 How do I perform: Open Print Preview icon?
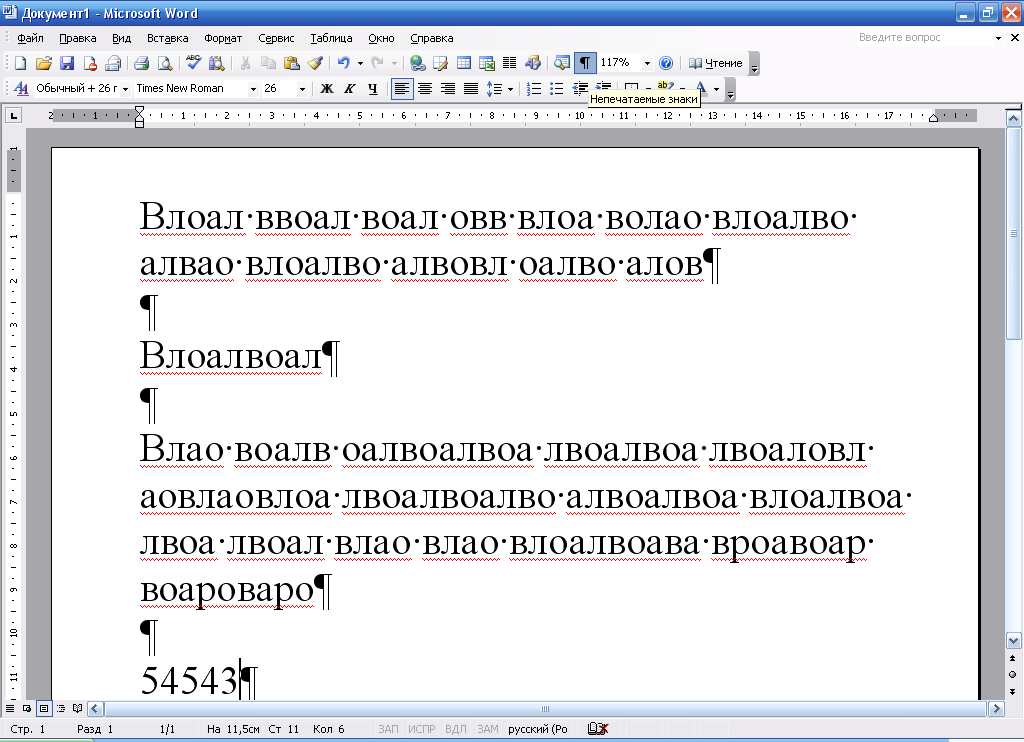165,63
